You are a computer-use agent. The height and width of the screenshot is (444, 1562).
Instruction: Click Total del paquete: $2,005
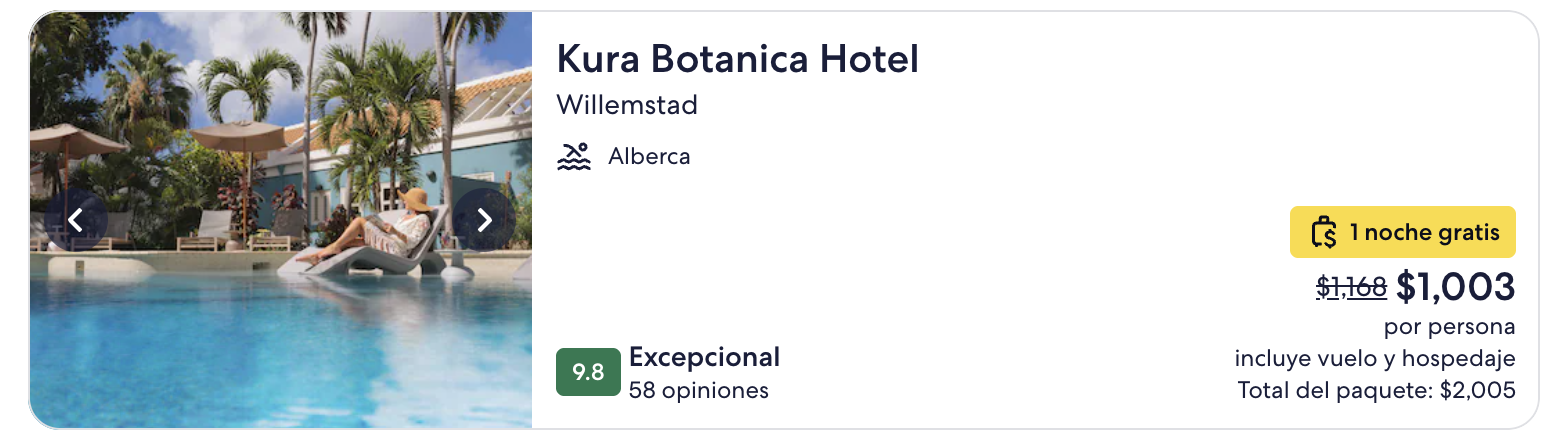tap(1376, 391)
